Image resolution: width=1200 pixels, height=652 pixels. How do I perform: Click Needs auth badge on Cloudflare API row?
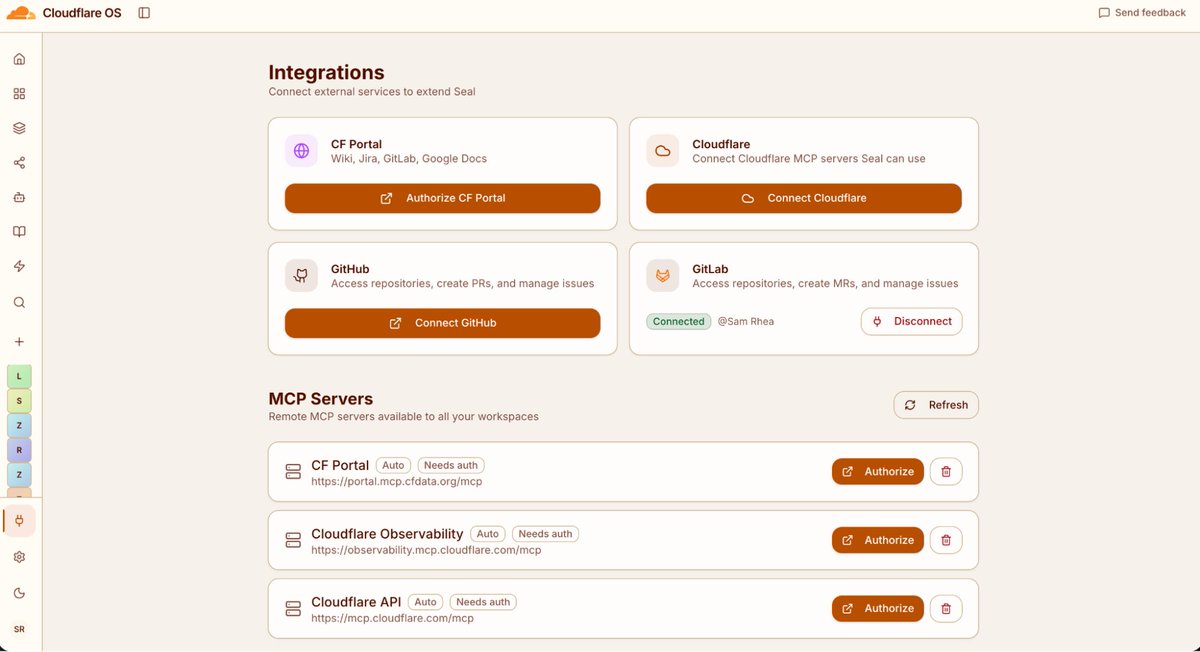click(x=483, y=602)
